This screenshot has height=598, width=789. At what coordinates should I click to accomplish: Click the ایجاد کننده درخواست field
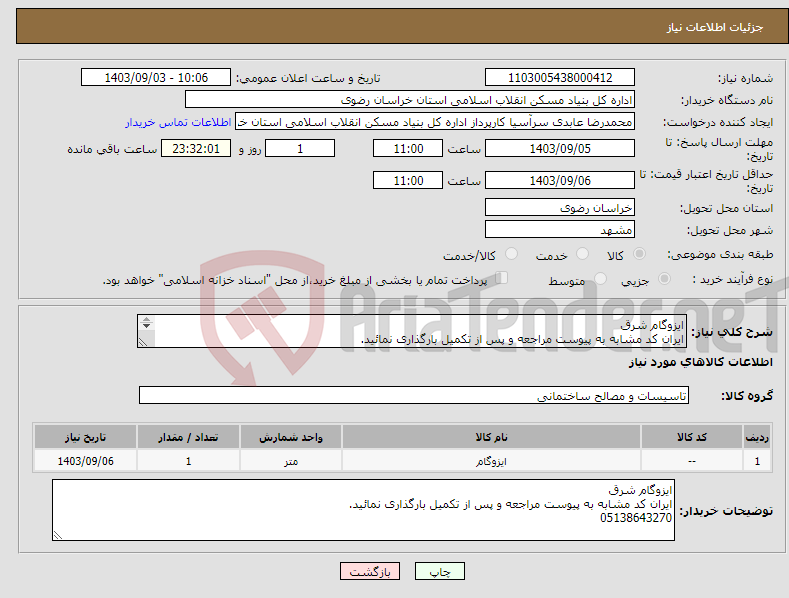(x=435, y=122)
